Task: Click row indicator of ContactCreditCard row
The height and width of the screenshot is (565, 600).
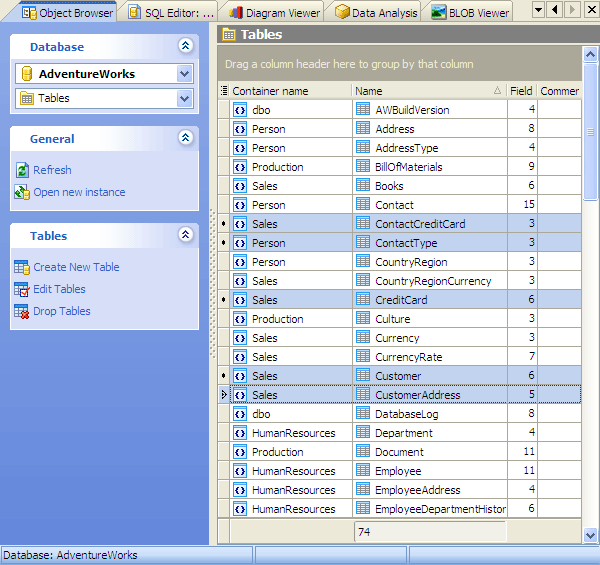Action: tap(224, 223)
